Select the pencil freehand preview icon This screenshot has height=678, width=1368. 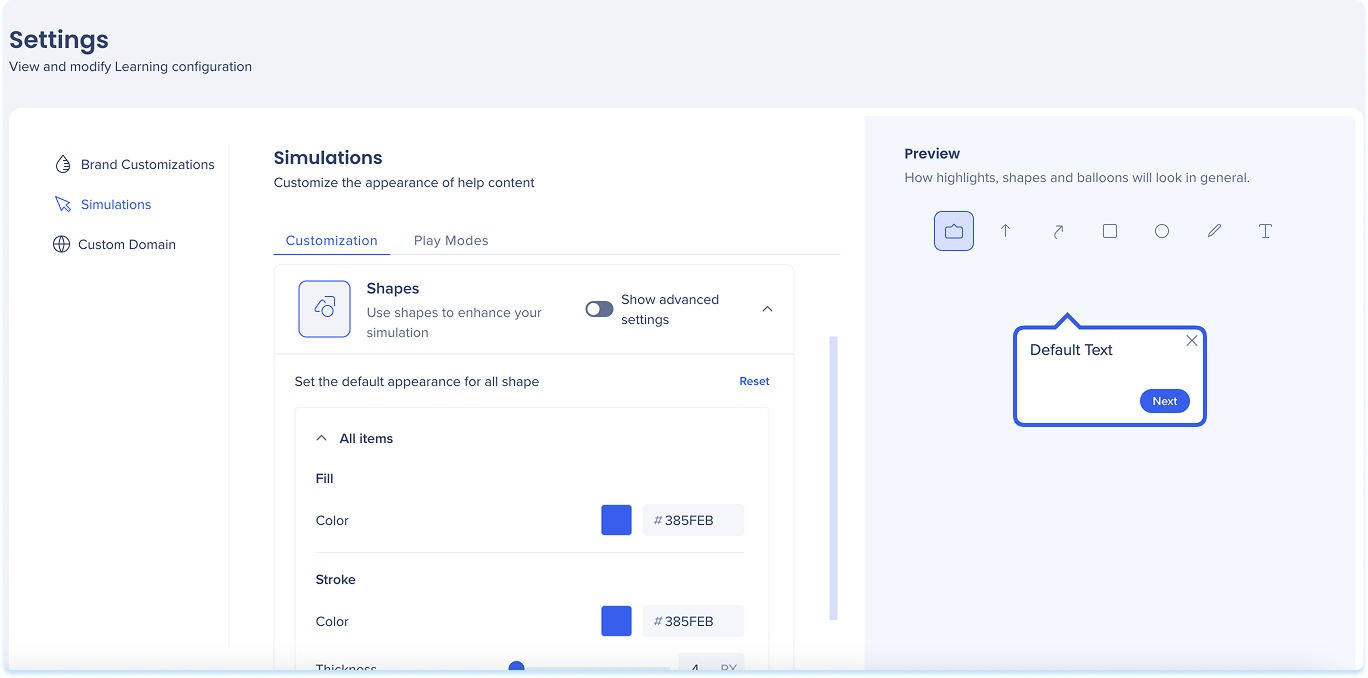coord(1213,231)
